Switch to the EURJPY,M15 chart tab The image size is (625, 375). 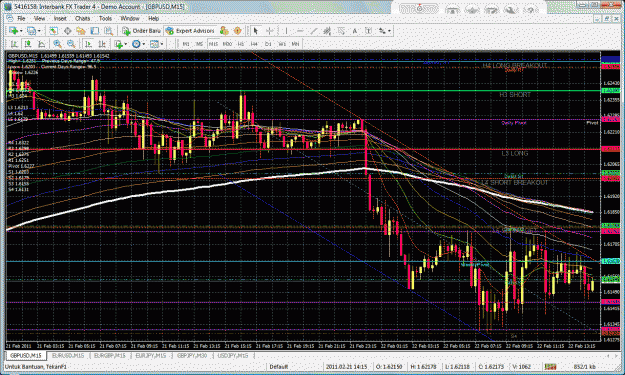(x=151, y=355)
